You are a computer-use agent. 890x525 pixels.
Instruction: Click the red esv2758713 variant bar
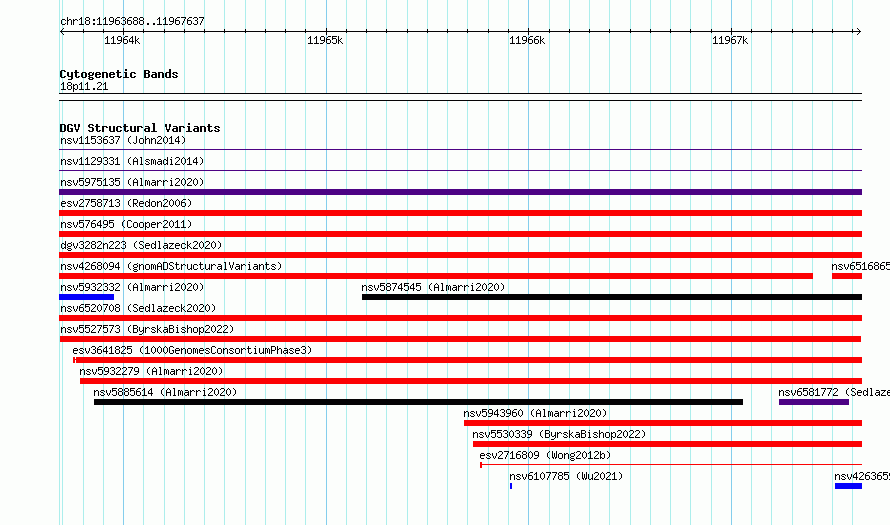tap(460, 213)
